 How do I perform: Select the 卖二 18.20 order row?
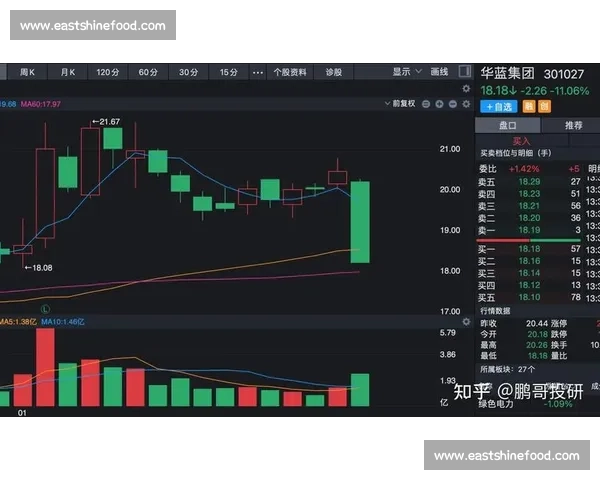click(529, 218)
